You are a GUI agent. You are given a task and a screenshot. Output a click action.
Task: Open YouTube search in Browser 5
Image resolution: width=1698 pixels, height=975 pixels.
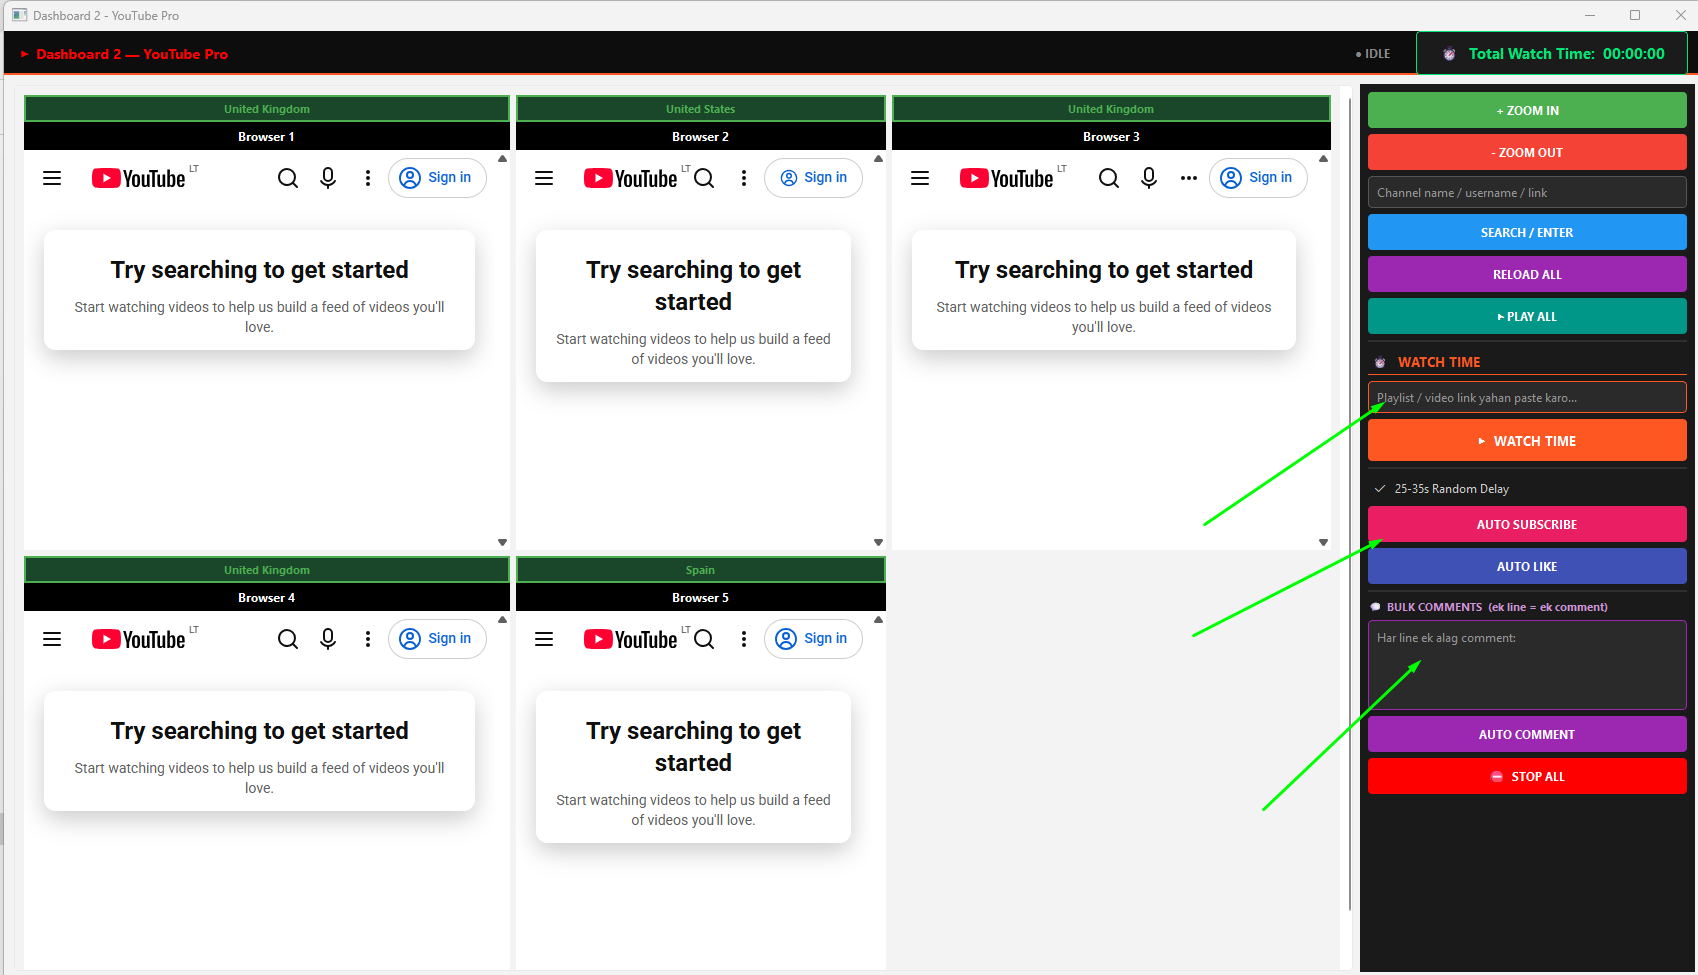704,639
